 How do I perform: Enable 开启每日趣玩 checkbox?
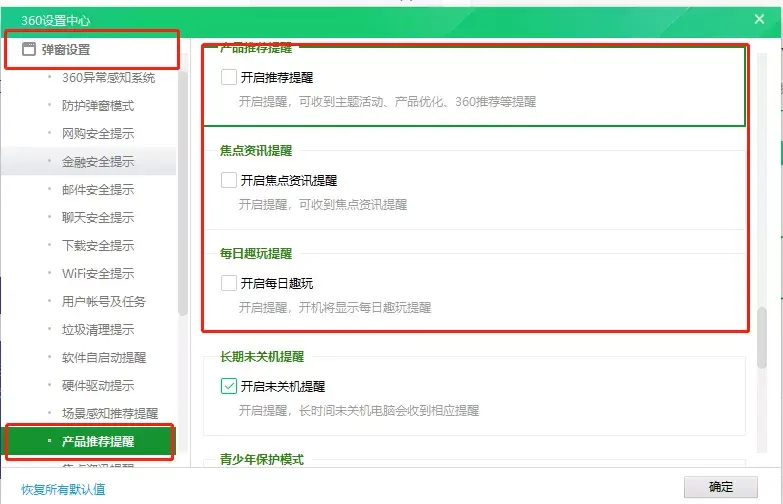[229, 283]
